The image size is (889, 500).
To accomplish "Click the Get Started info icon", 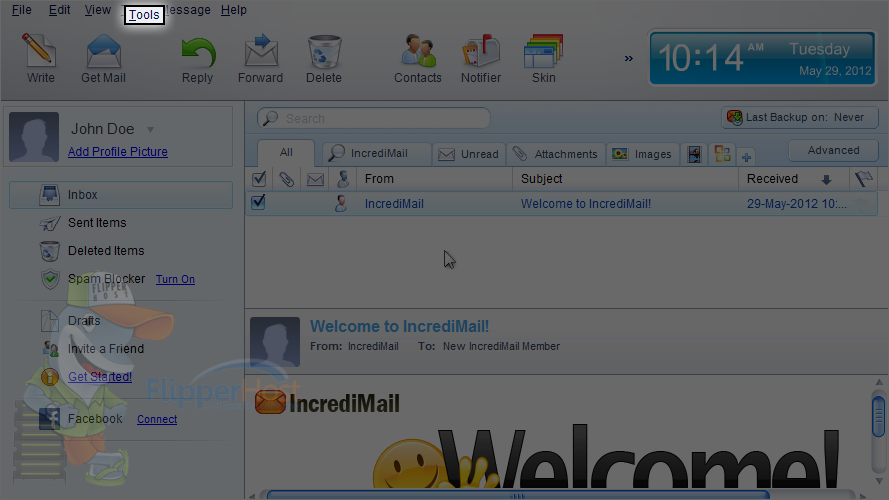I will point(50,376).
